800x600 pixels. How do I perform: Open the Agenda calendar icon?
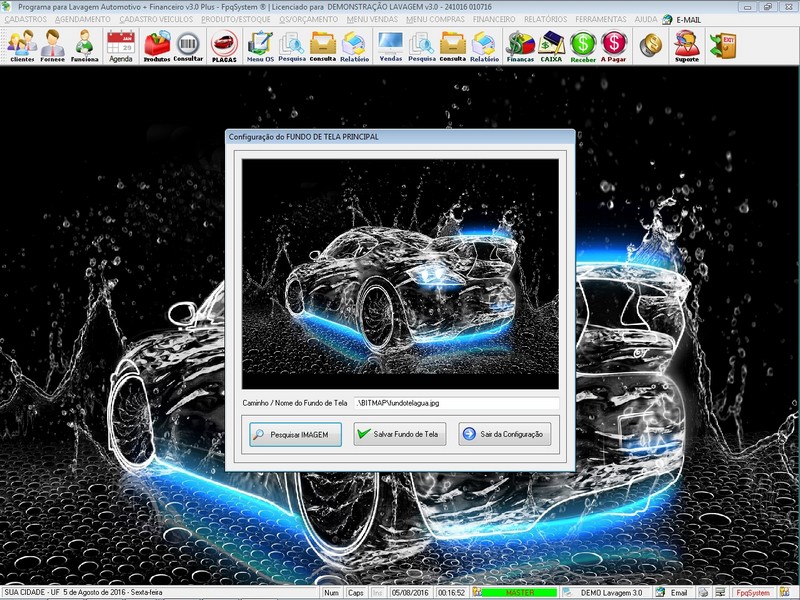[121, 46]
